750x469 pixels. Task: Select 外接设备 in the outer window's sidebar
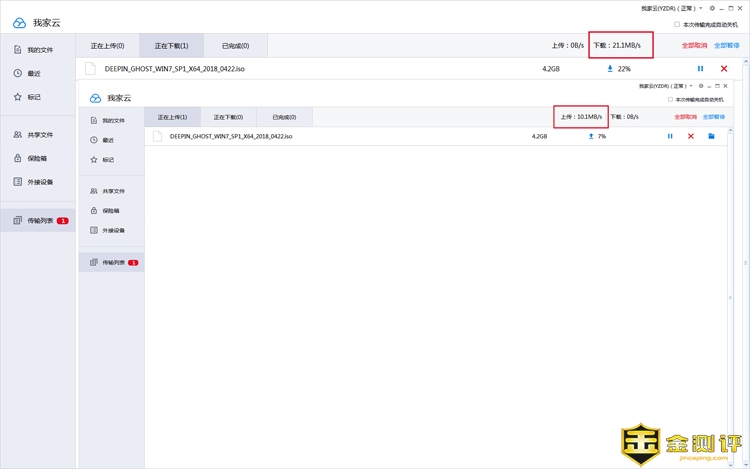point(40,182)
